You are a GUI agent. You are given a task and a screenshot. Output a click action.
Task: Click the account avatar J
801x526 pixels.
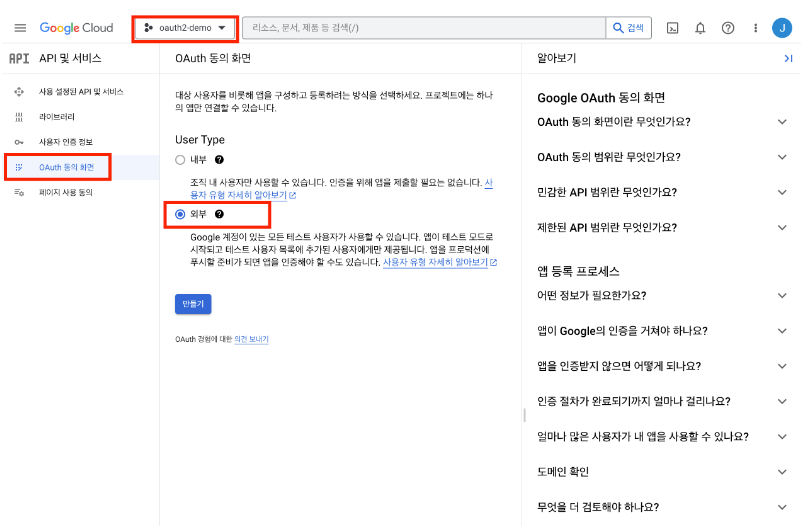[782, 28]
